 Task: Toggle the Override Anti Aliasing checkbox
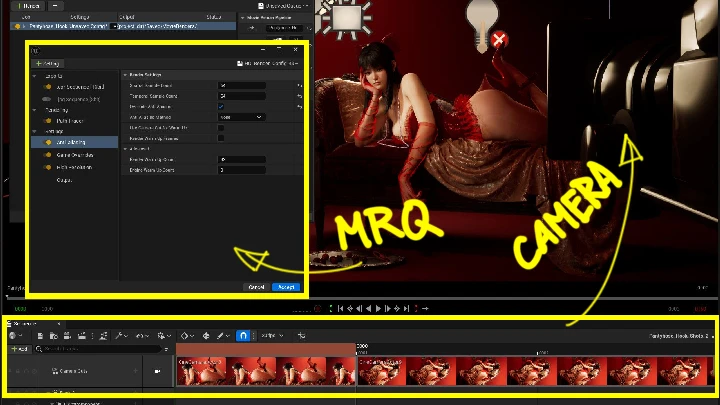(221, 106)
